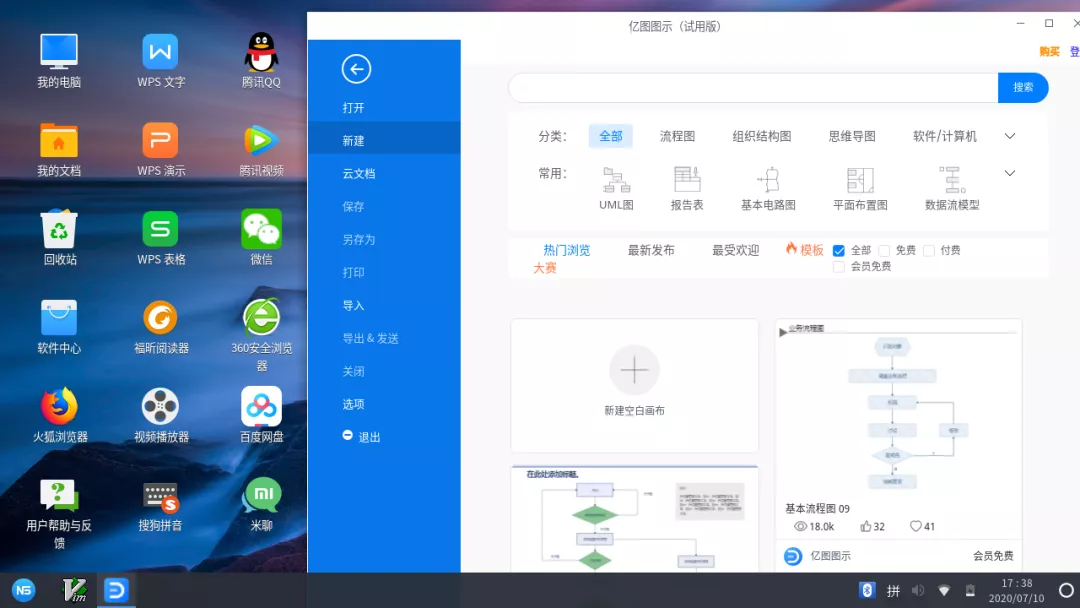
Task: Open 微信 desktop icon
Action: (261, 238)
